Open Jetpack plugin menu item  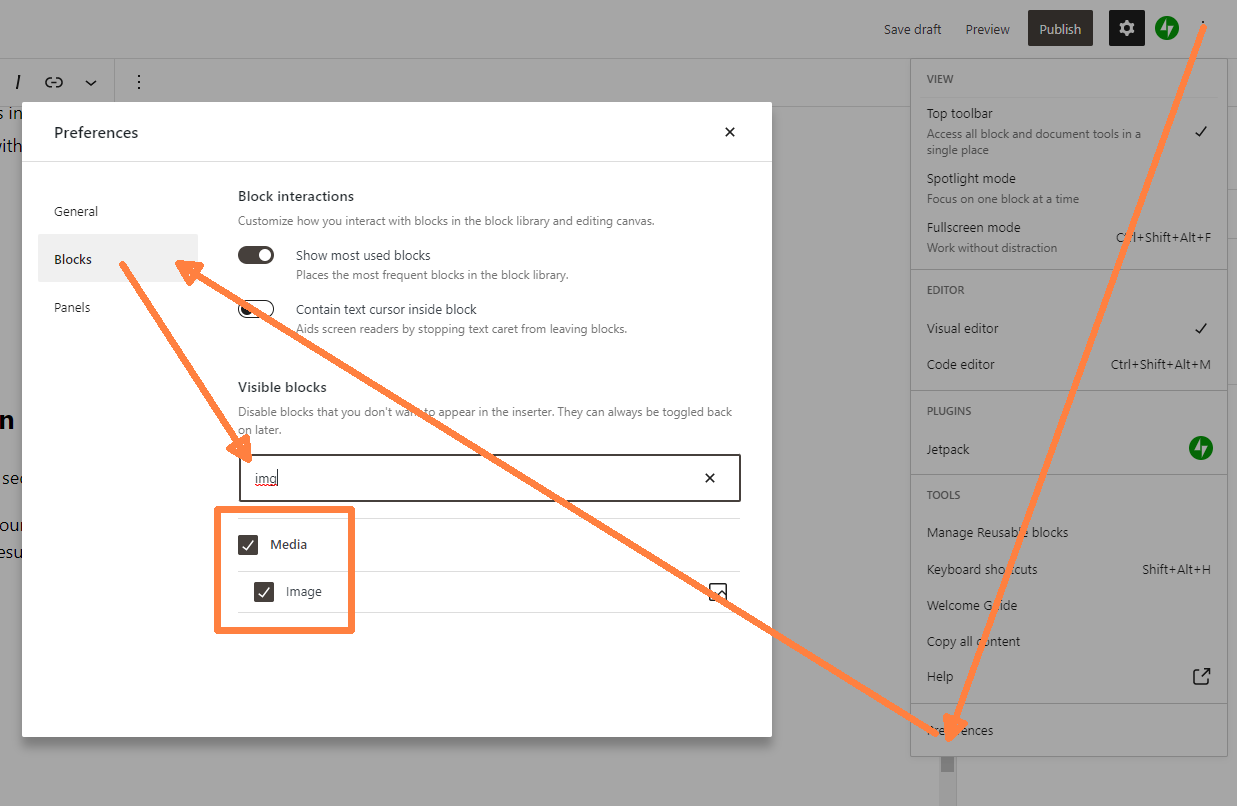1068,449
